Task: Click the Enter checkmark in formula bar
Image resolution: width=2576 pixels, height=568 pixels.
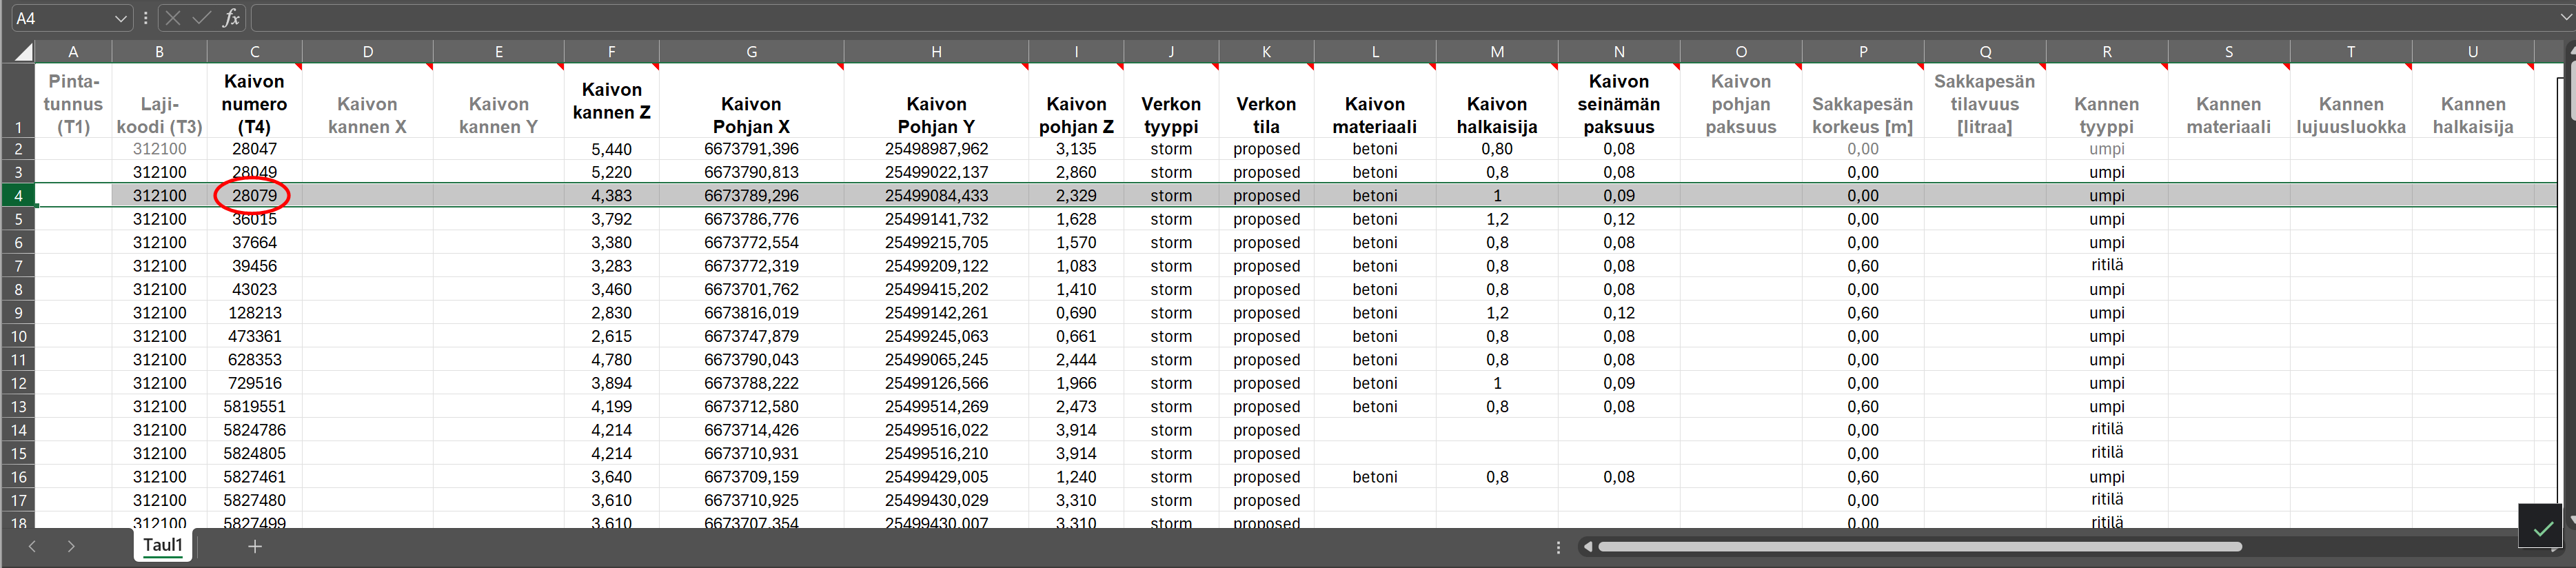Action: click(201, 18)
